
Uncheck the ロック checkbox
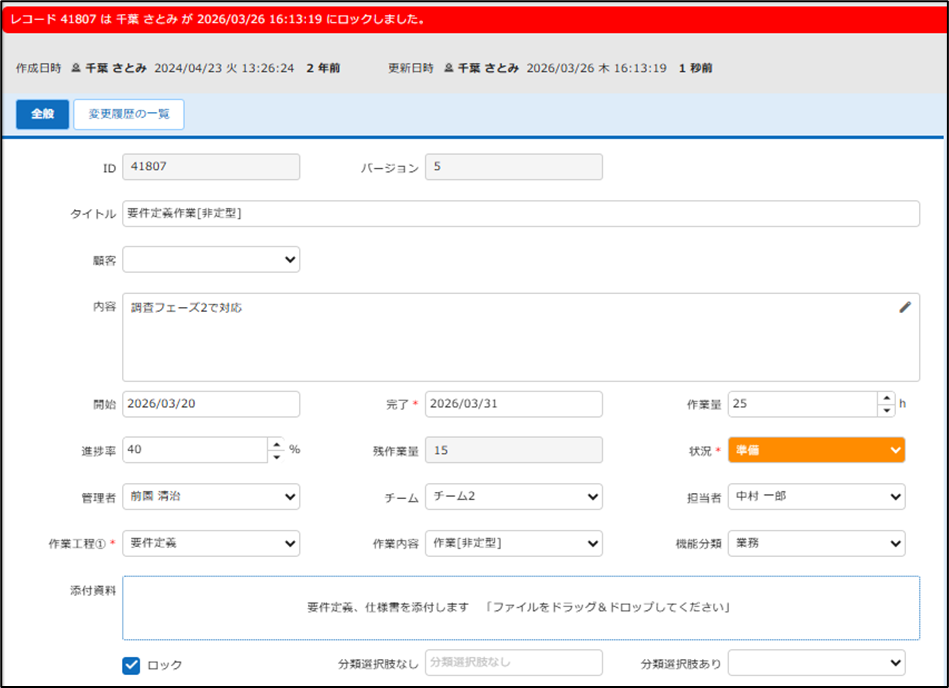131,665
